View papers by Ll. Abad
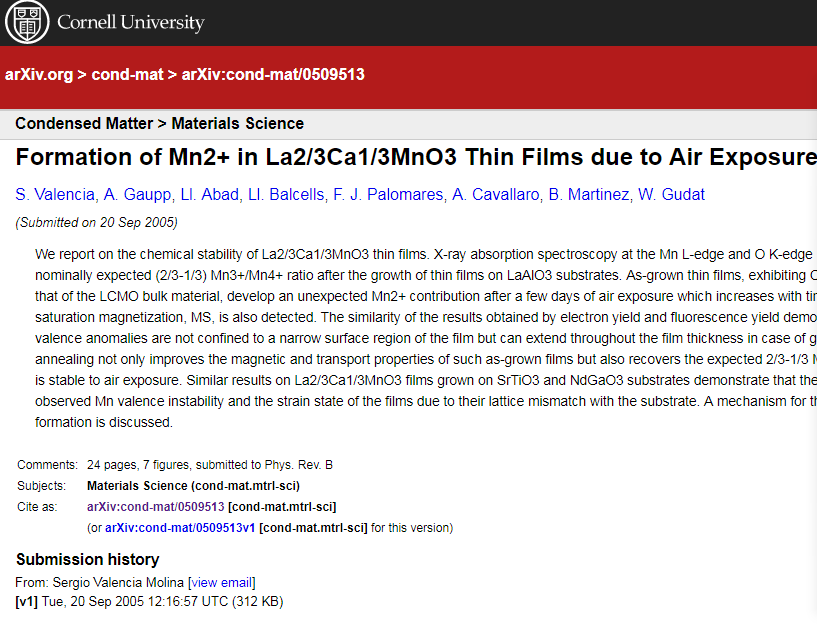The image size is (817, 628). 207,194
